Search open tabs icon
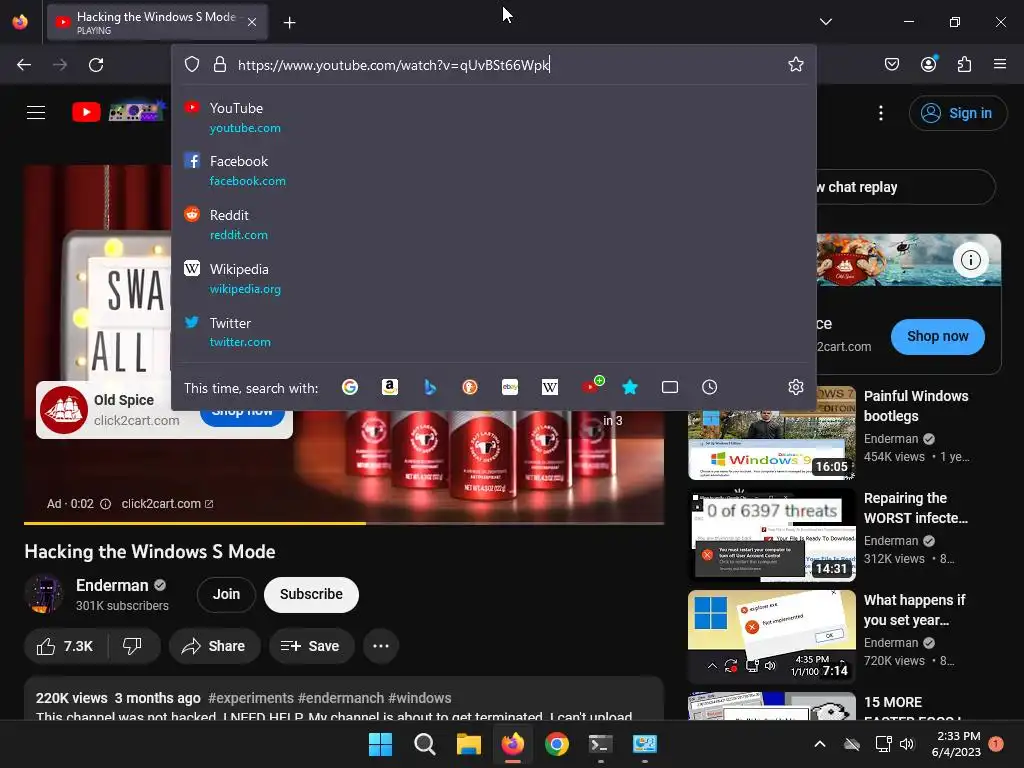This screenshot has width=1024, height=768. tap(670, 387)
